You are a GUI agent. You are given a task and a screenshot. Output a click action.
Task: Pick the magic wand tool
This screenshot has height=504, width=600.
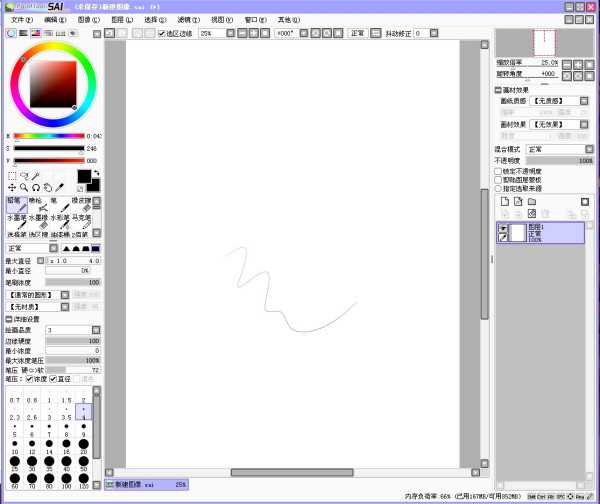tap(36, 174)
